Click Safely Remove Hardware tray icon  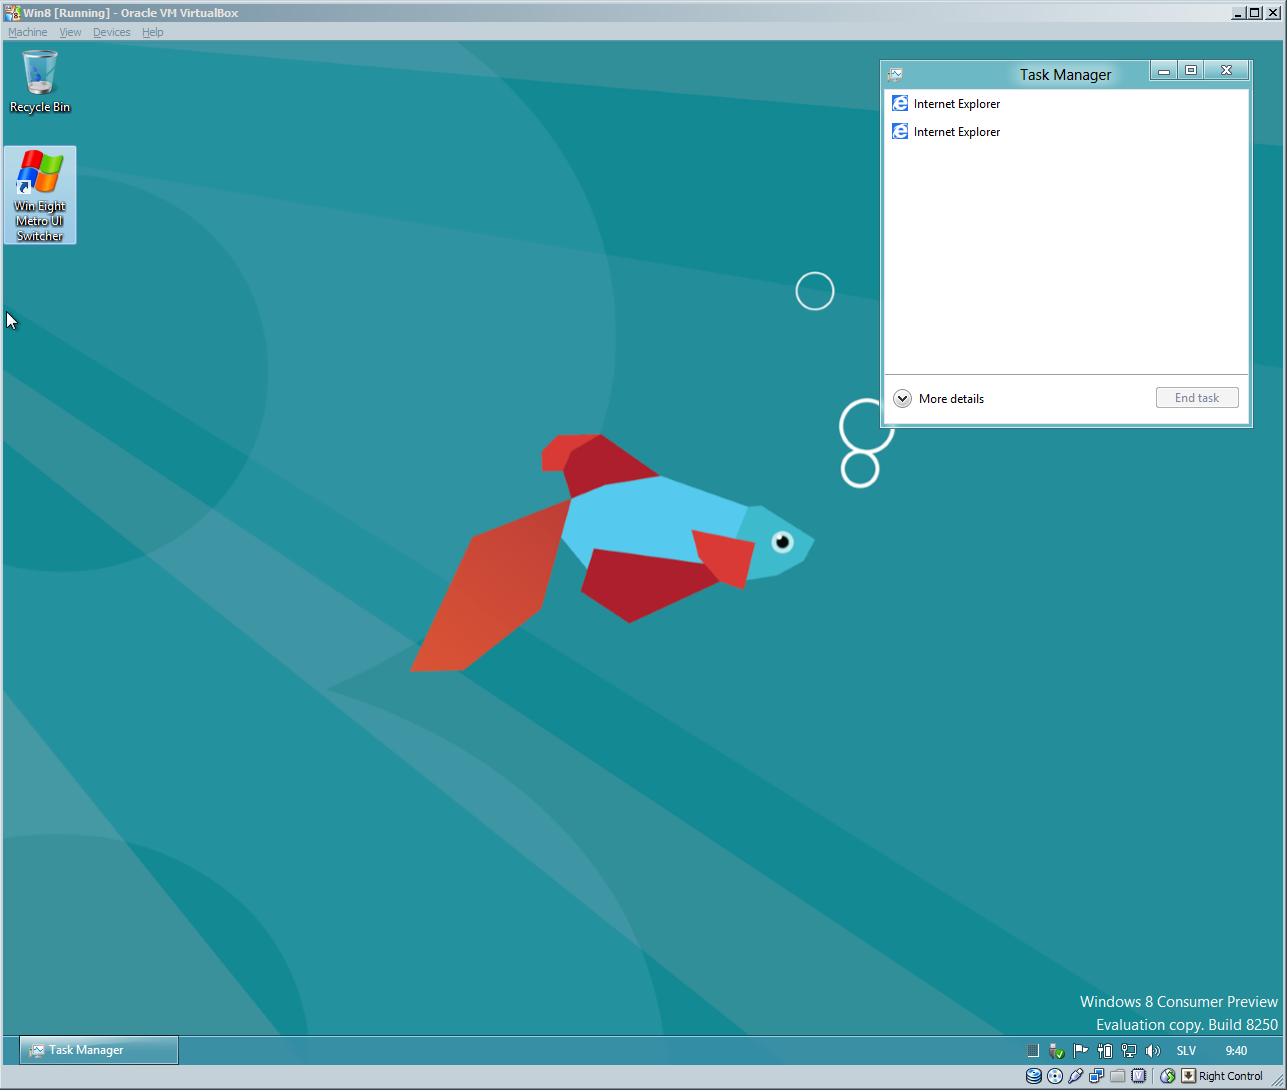1056,1051
